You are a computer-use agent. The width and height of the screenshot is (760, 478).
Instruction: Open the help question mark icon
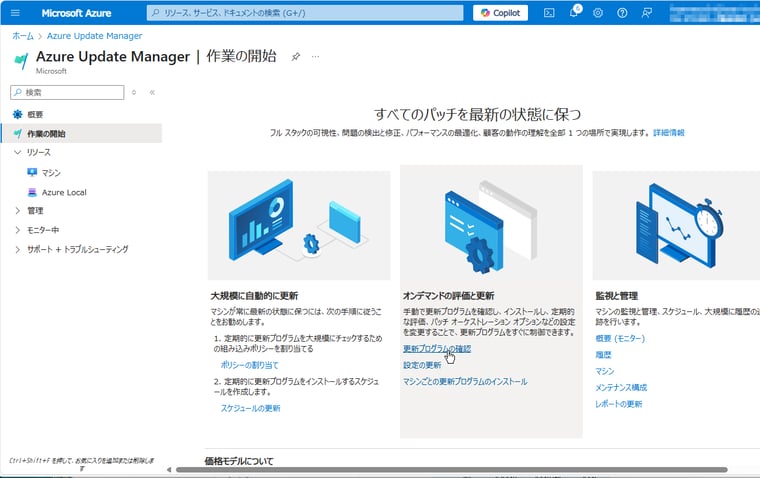point(622,13)
